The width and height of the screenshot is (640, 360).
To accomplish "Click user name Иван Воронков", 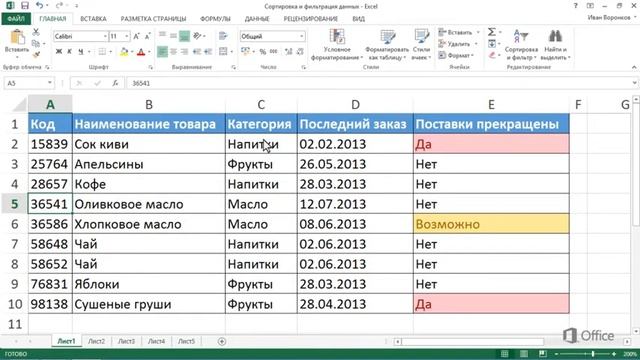I will [x=609, y=18].
